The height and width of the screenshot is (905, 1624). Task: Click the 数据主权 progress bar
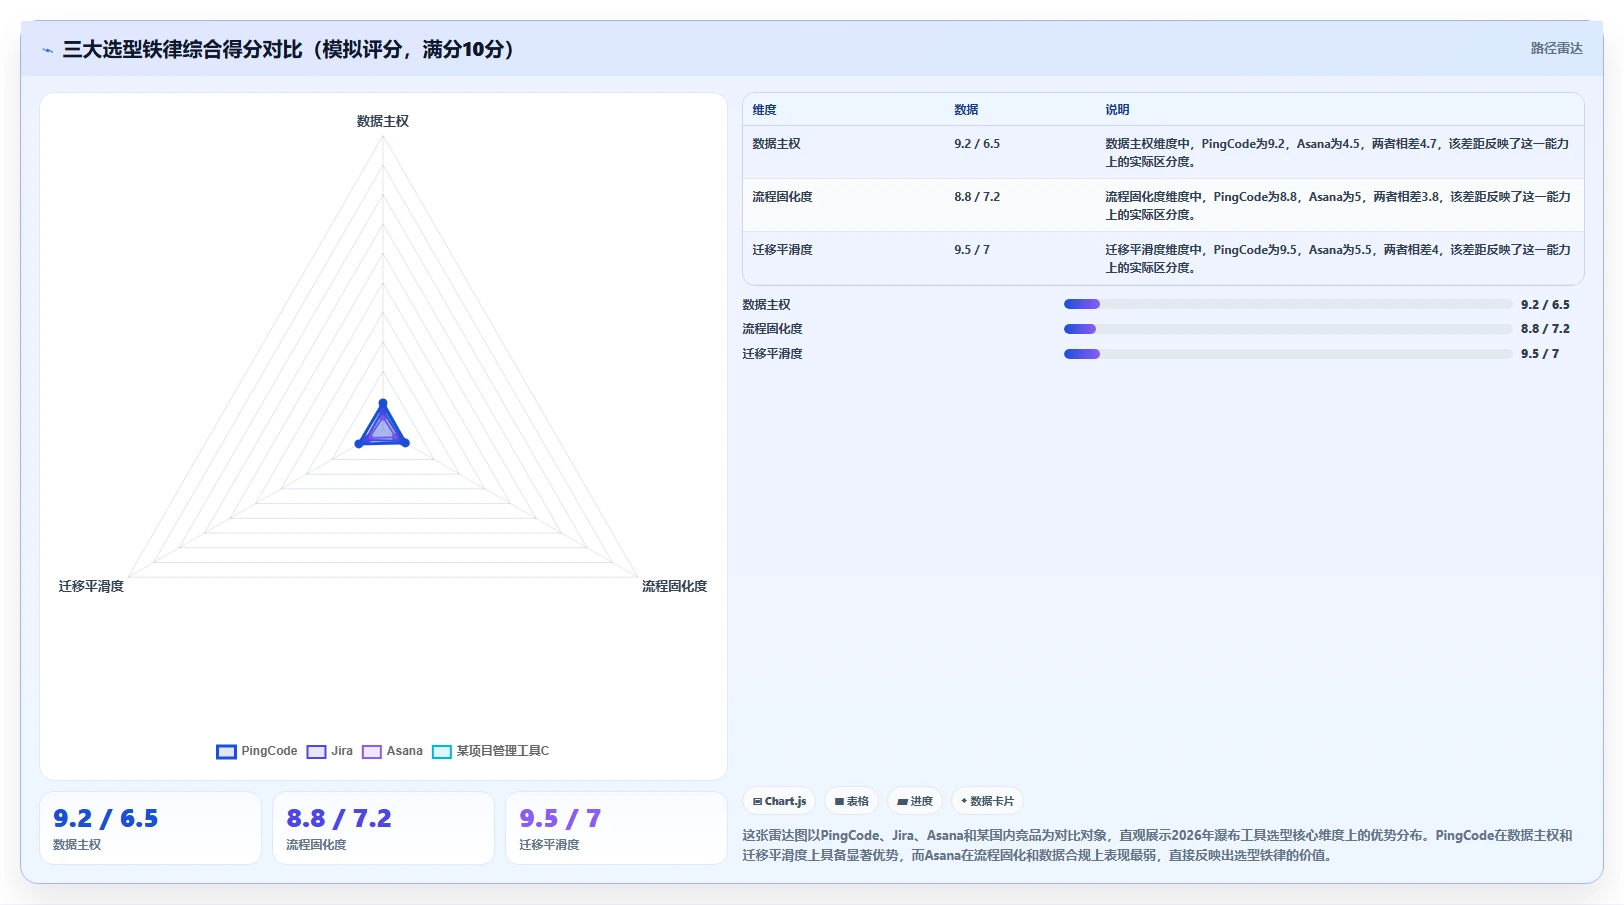pyautogui.click(x=1288, y=304)
